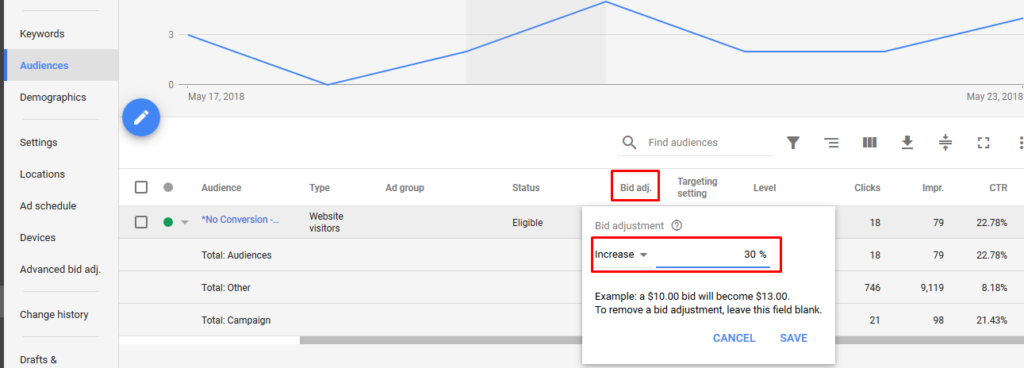The height and width of the screenshot is (368, 1024).
Task: Save the bid adjustment
Action: tap(793, 338)
